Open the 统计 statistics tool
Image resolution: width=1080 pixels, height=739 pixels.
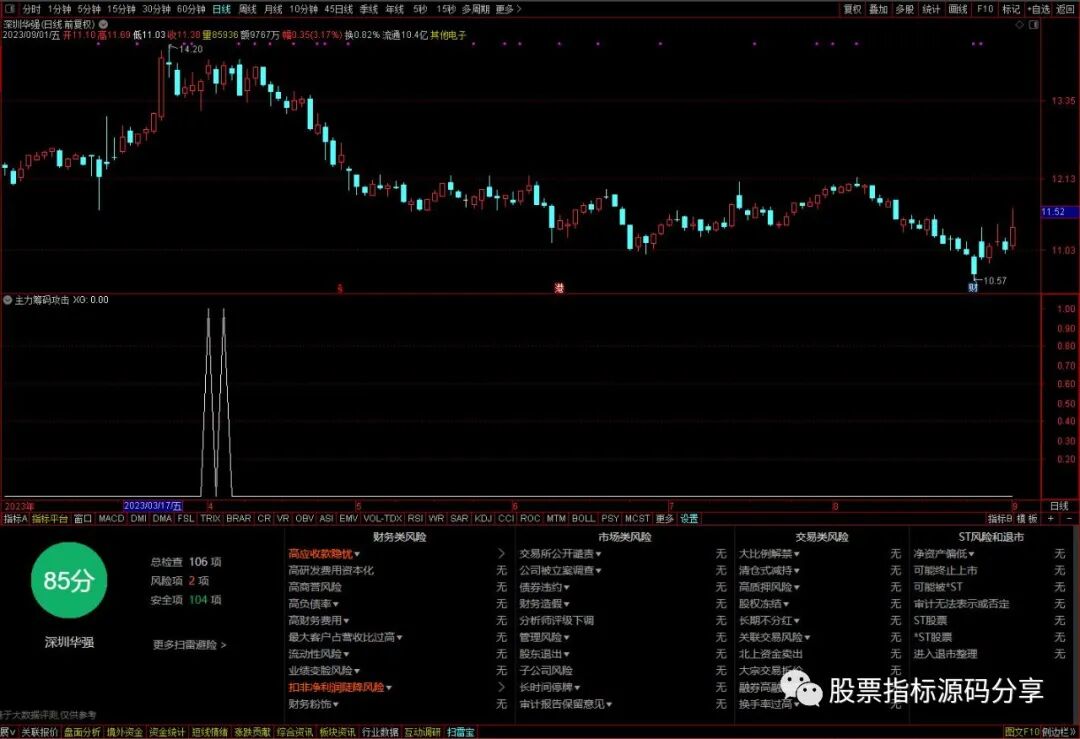[931, 9]
